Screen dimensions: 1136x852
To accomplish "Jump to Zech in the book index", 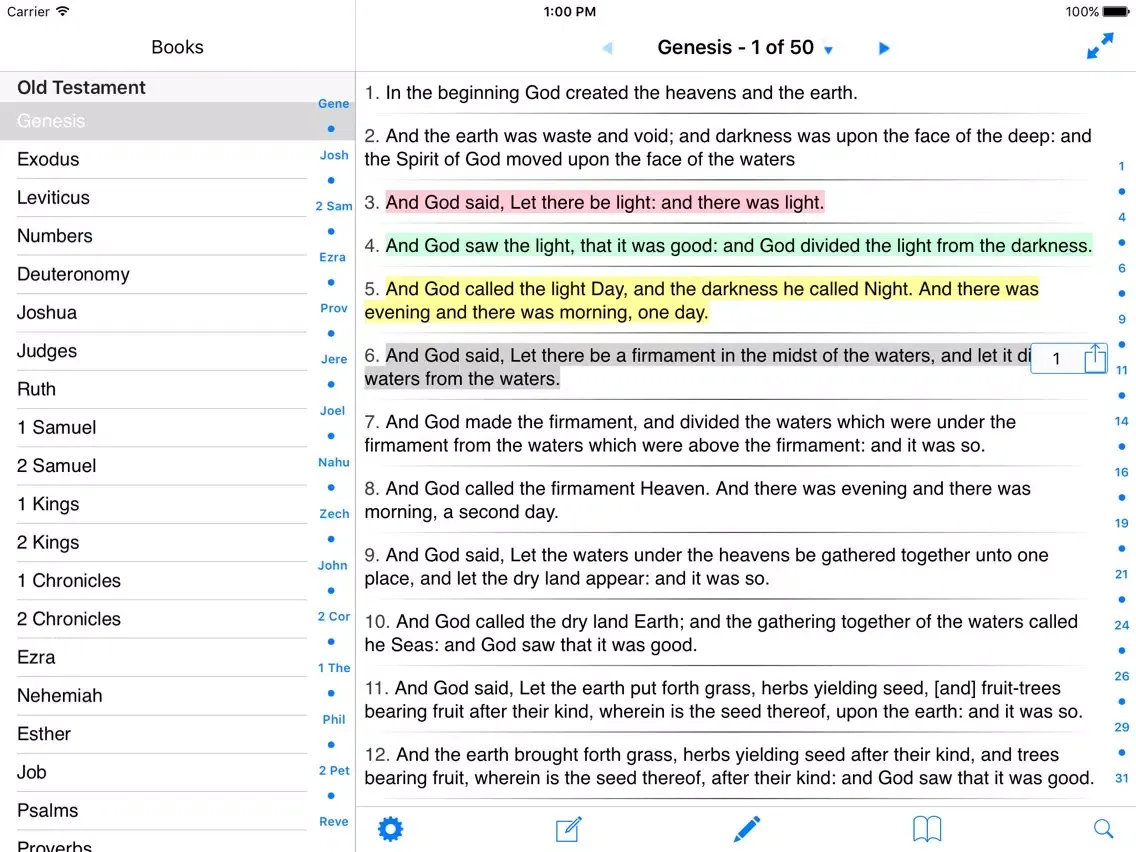I will pos(334,514).
